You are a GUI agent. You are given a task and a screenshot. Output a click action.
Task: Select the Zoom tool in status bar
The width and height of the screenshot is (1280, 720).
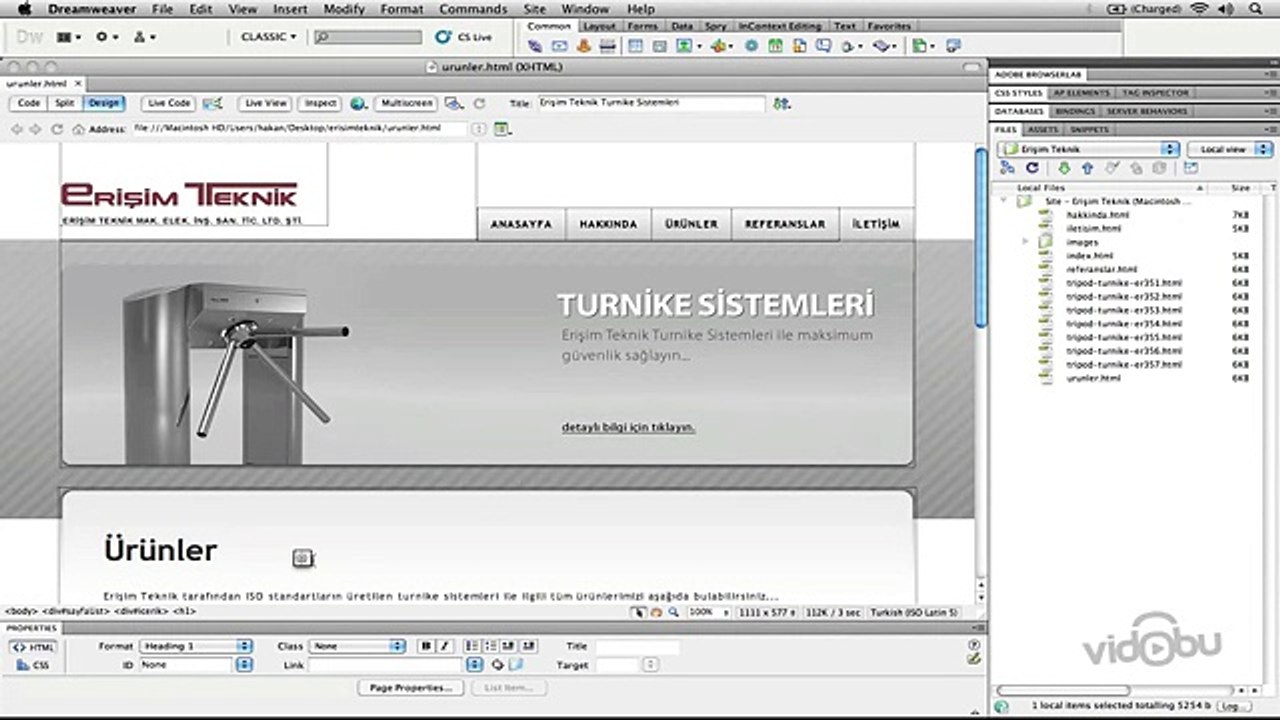(673, 611)
